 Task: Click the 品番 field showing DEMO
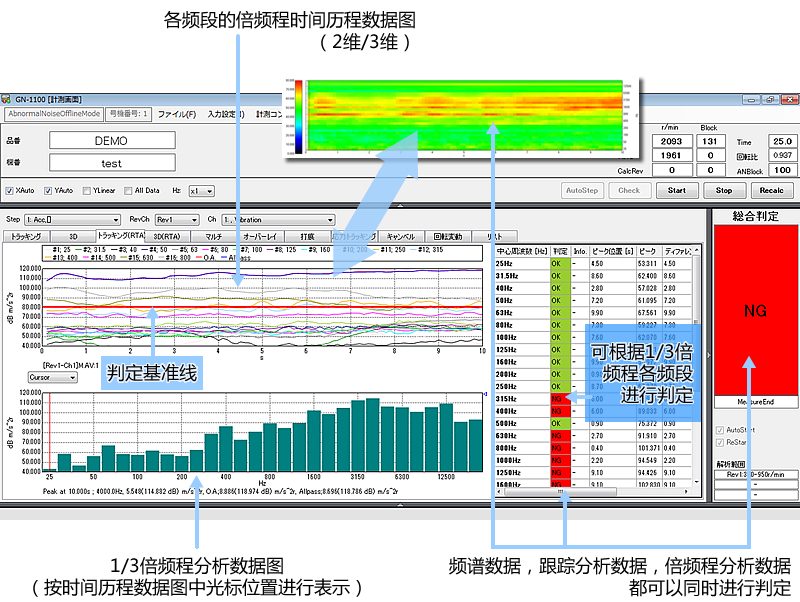(x=112, y=141)
